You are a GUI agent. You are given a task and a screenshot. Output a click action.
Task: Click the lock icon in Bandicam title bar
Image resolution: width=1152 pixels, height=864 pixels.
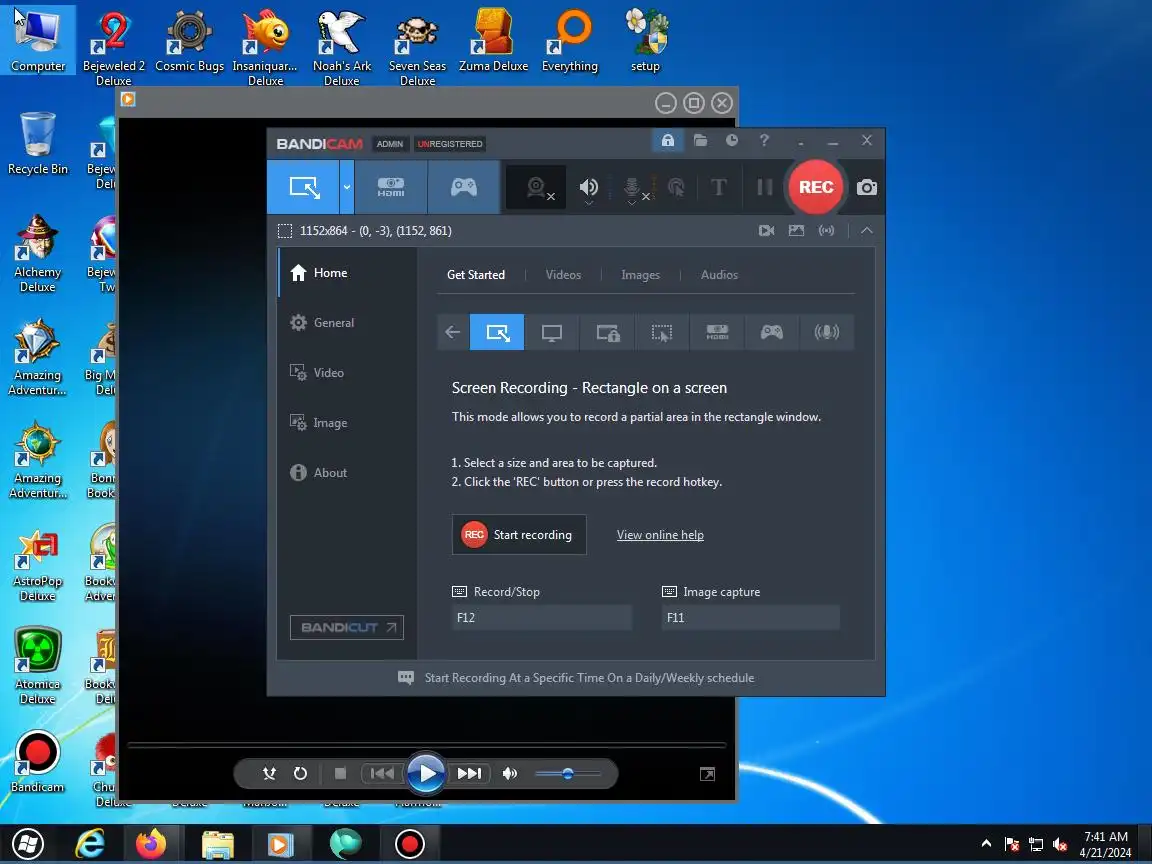tap(667, 140)
